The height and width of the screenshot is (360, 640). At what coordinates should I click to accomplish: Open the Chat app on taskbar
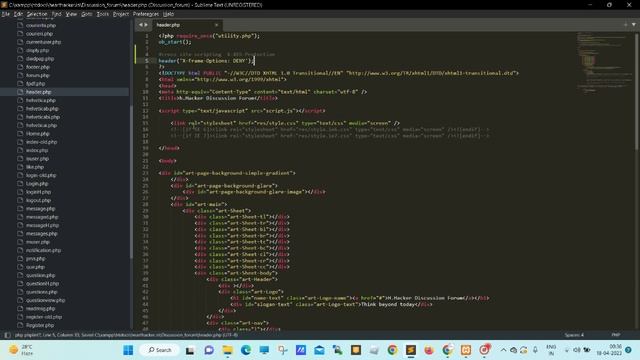(x=209, y=350)
